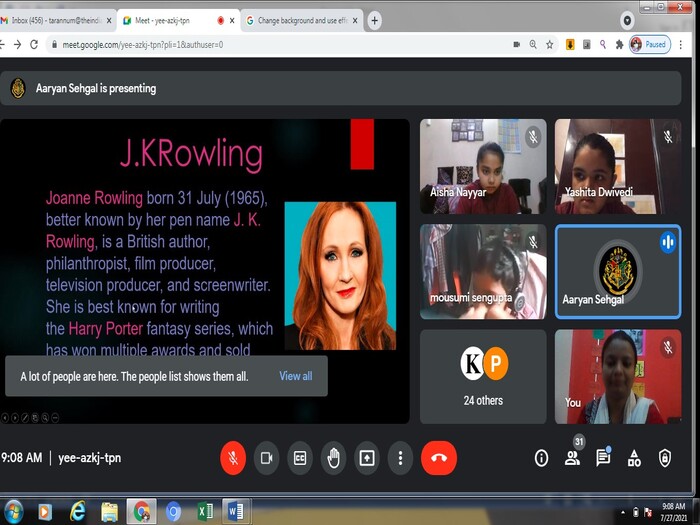
Task: Select mousumi sengupta's video tile
Action: (483, 271)
